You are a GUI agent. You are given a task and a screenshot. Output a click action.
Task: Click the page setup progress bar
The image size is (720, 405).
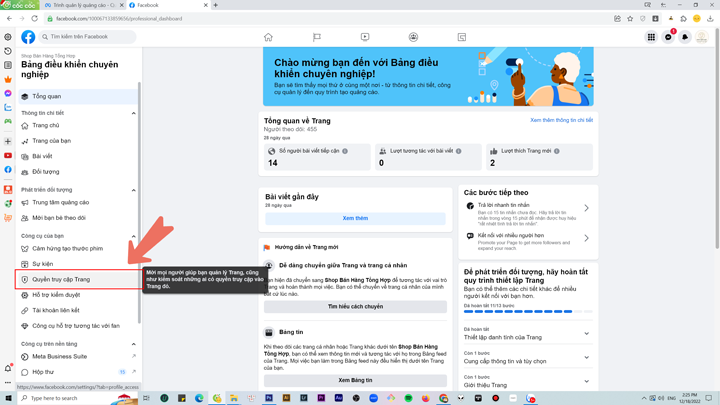(528, 311)
